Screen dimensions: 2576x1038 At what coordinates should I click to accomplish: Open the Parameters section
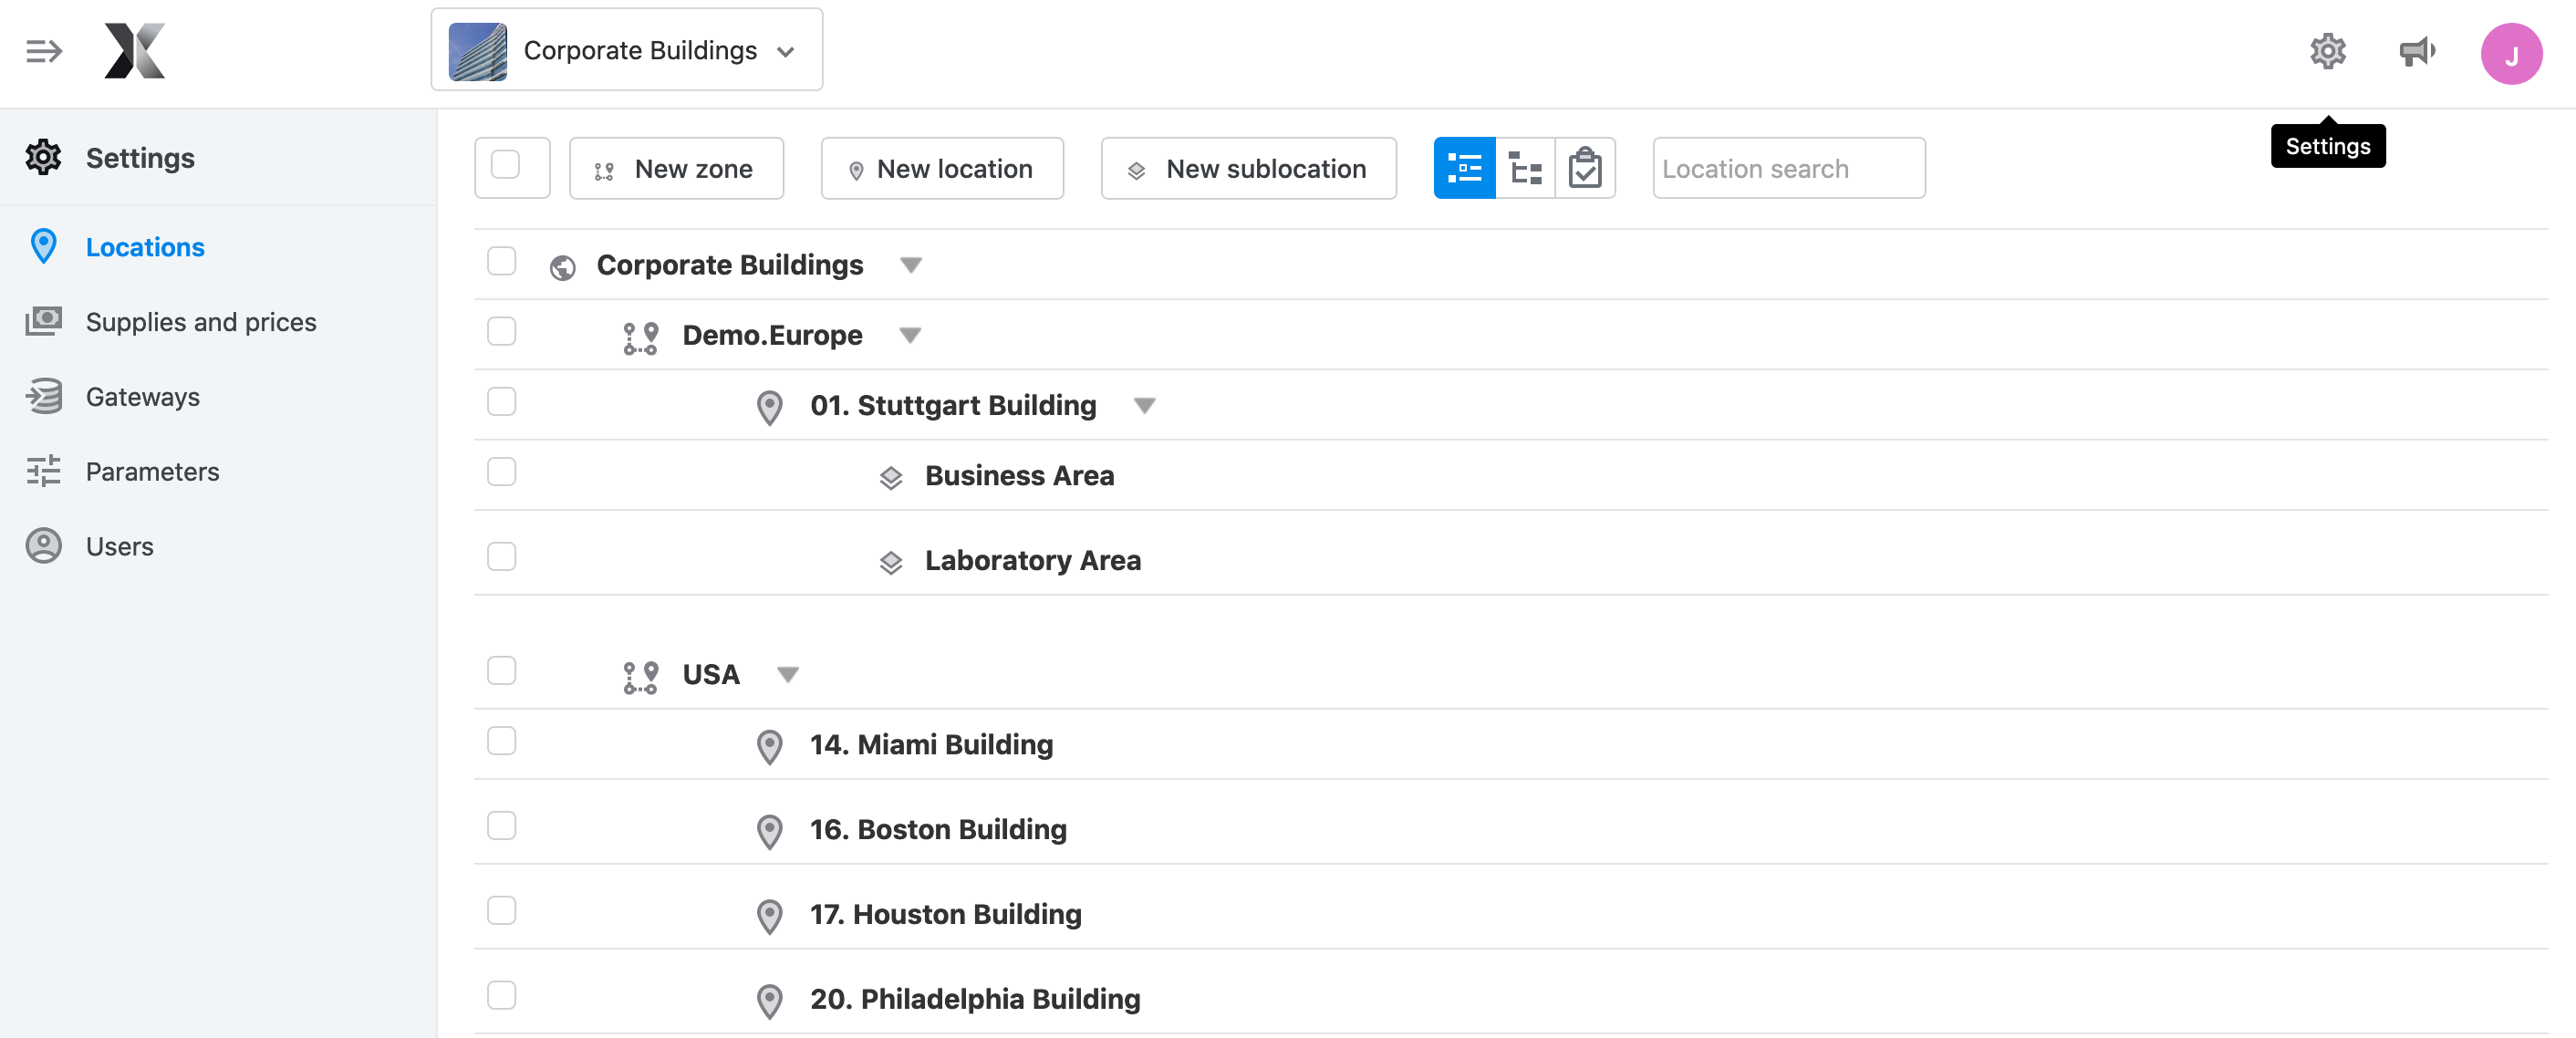point(152,471)
